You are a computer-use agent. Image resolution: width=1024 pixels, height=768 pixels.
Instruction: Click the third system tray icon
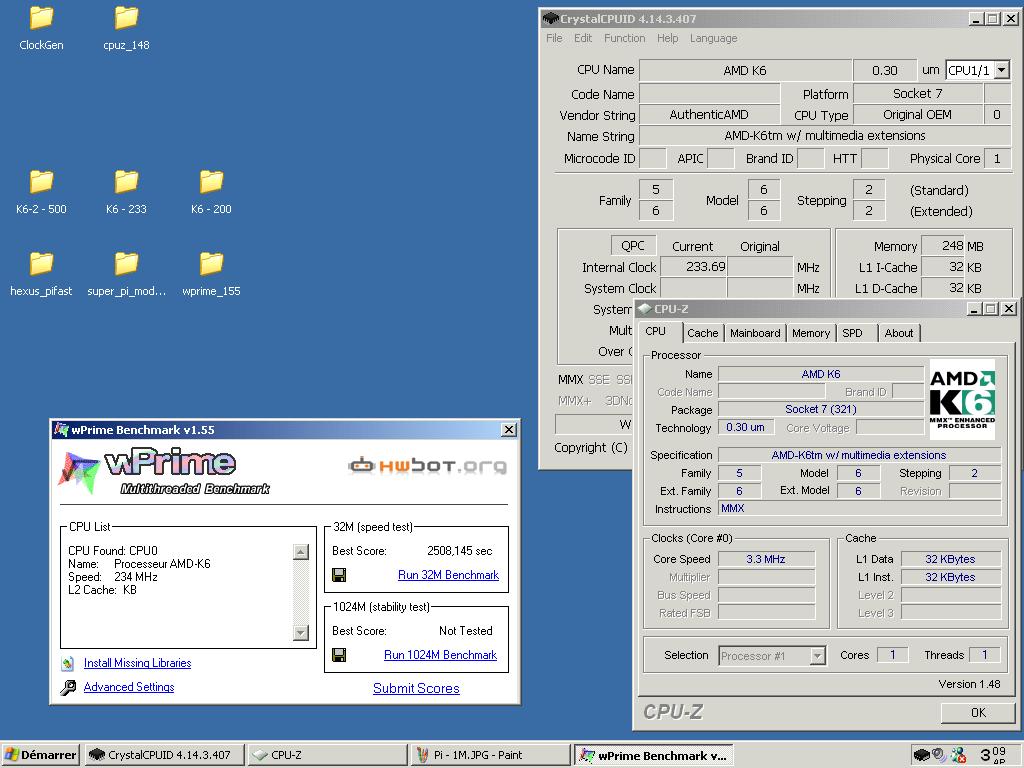coord(958,756)
